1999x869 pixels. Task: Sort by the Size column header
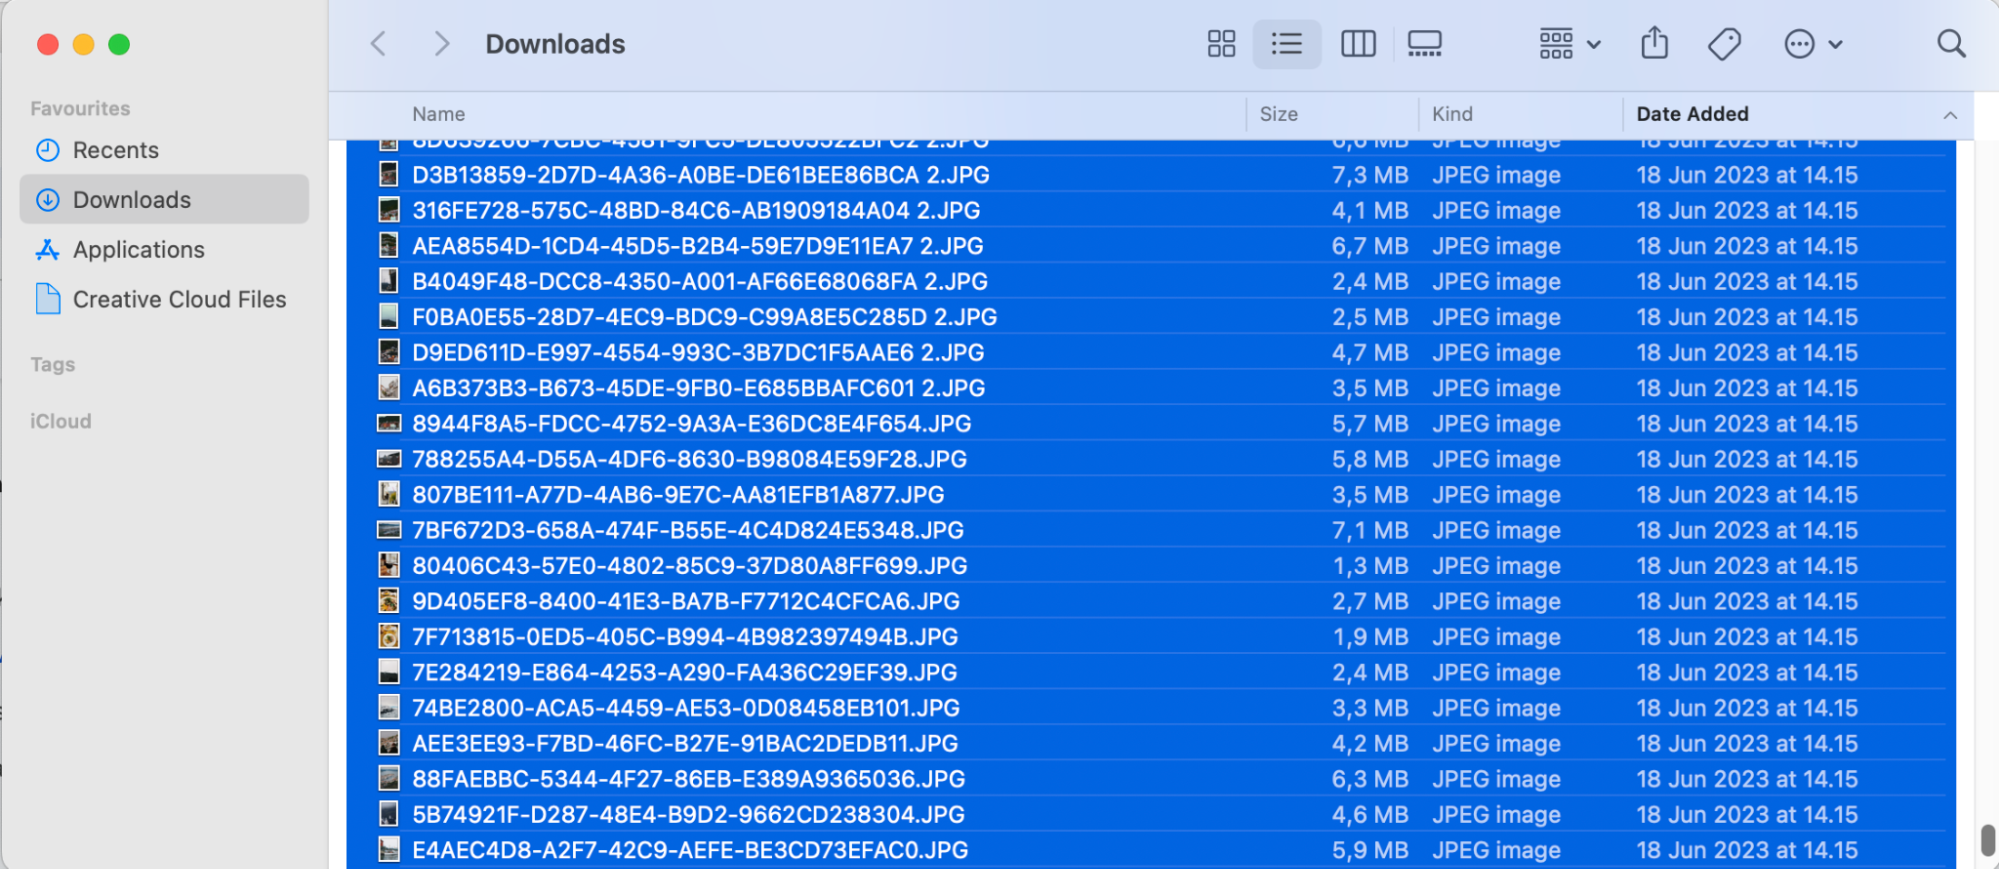(1279, 114)
